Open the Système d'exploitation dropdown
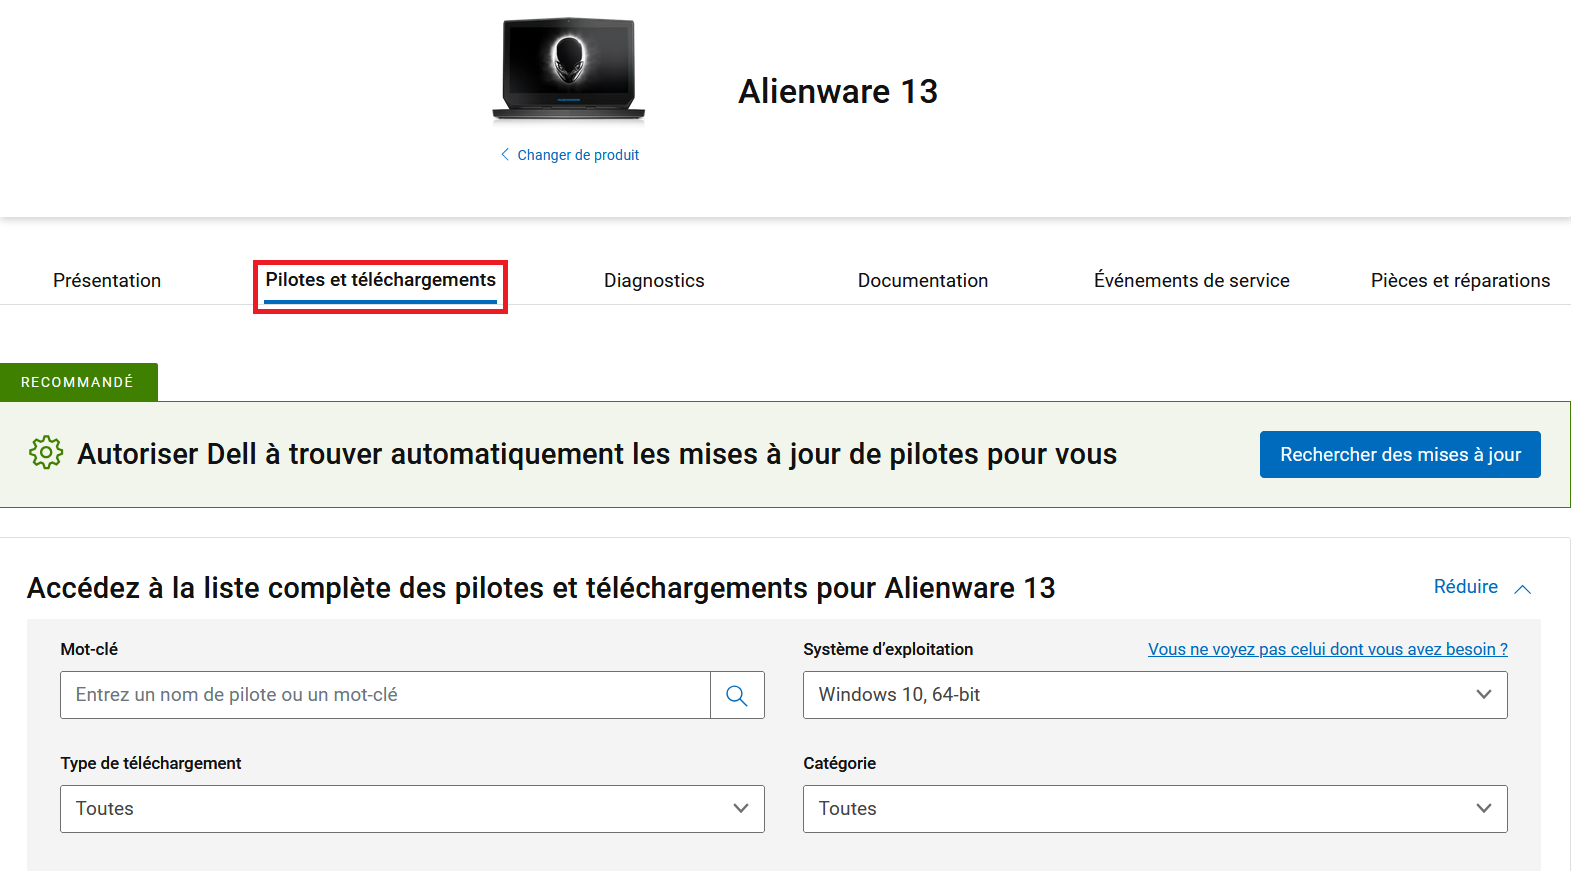Image resolution: width=1571 pixels, height=871 pixels. click(x=1154, y=695)
